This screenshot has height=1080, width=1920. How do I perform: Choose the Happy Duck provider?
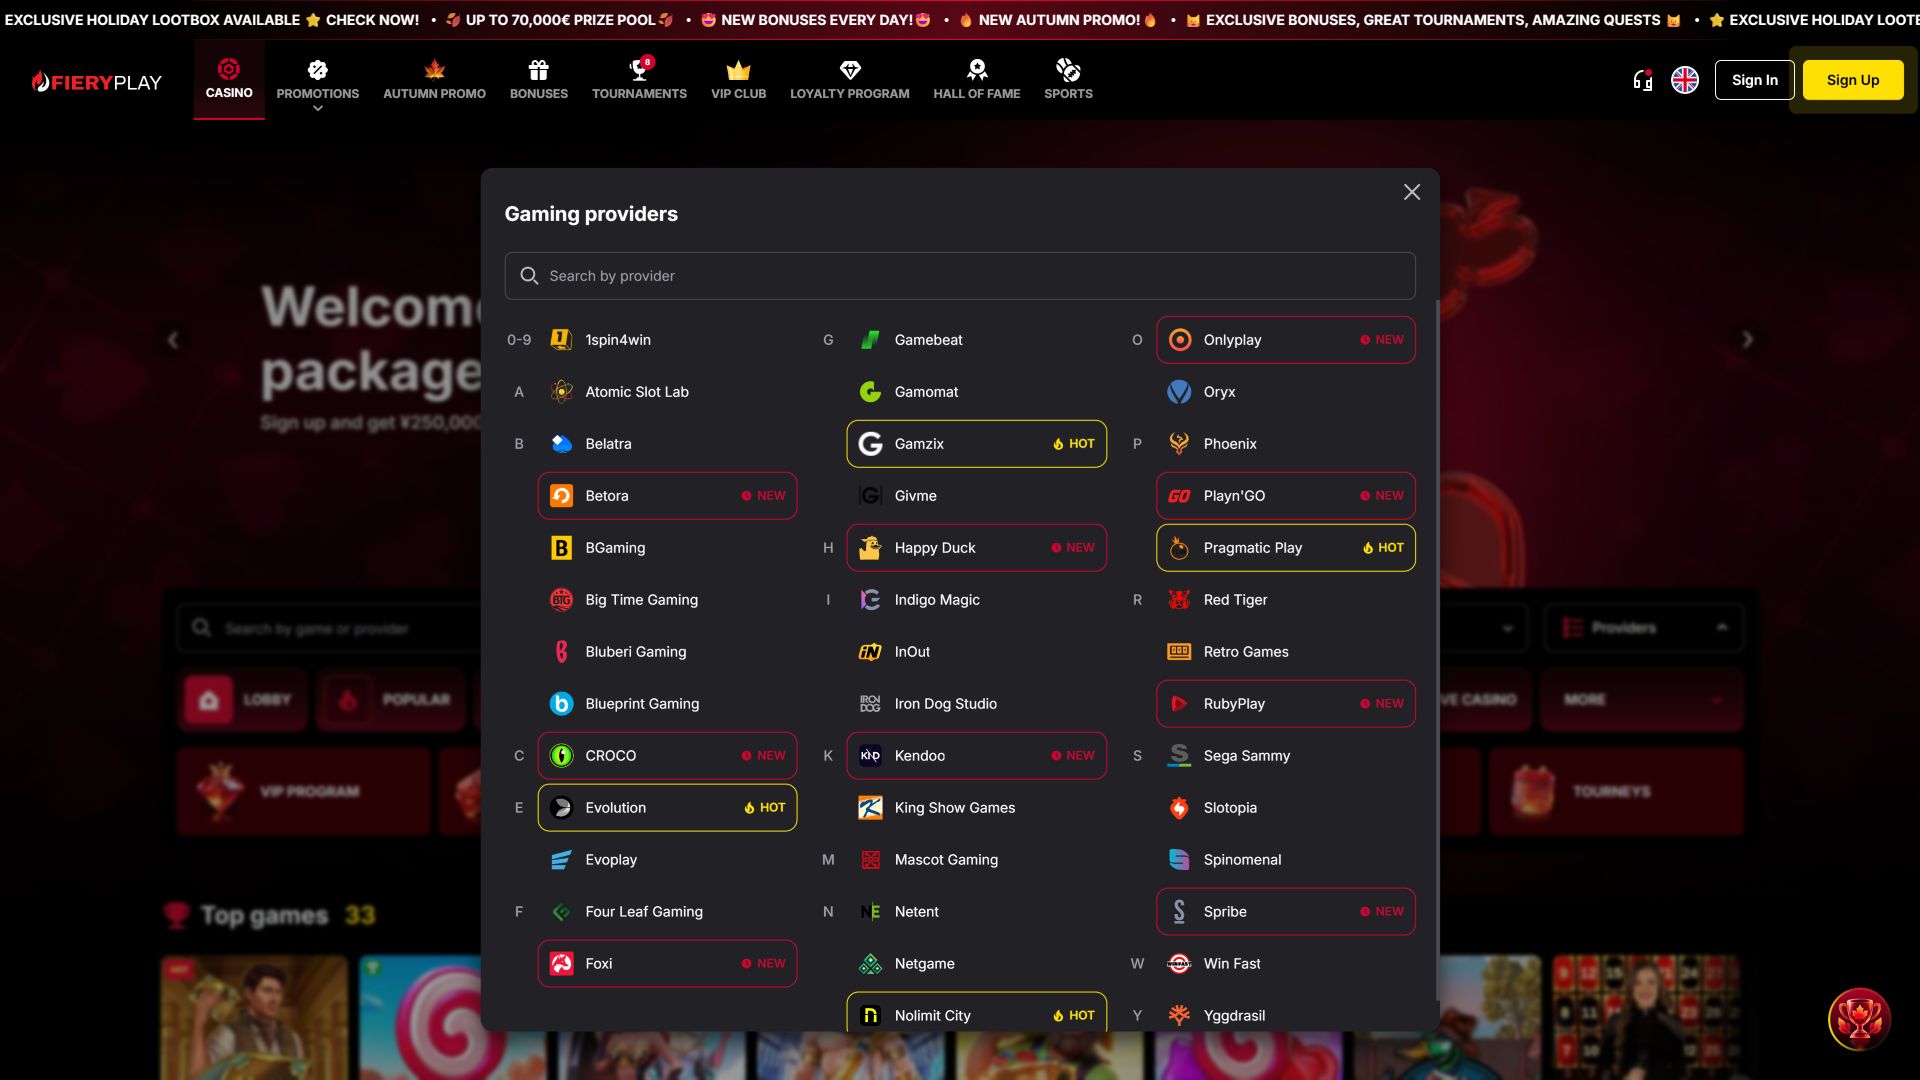[976, 548]
